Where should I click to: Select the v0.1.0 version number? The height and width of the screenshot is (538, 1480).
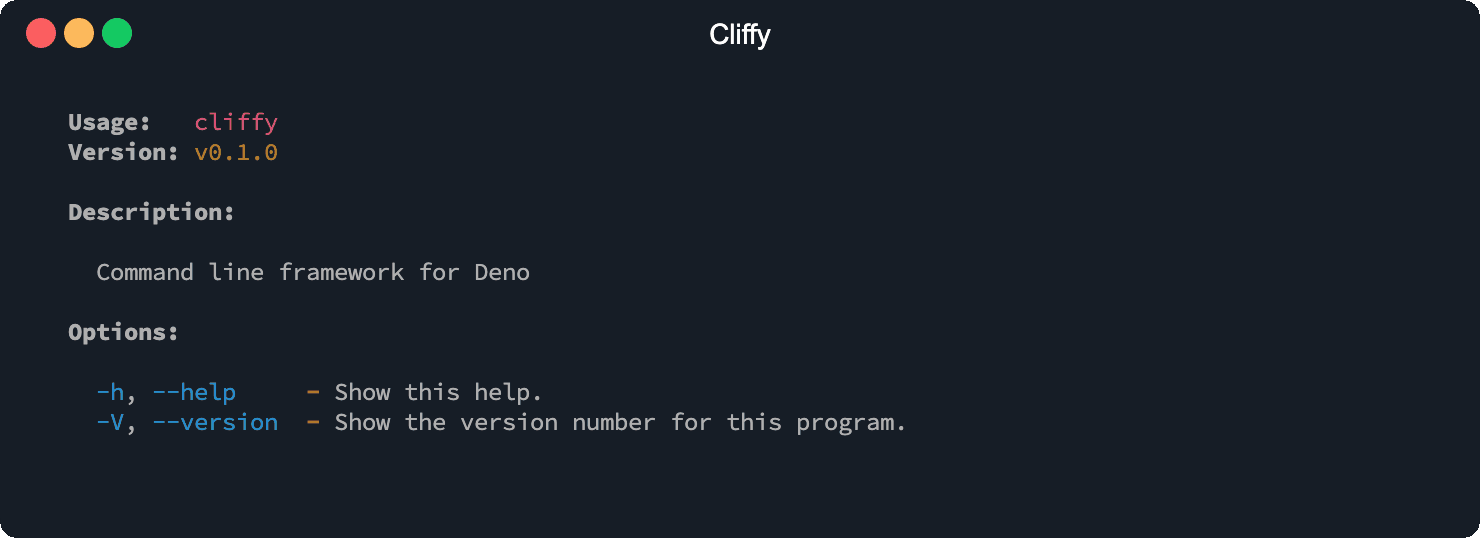pyautogui.click(x=236, y=153)
